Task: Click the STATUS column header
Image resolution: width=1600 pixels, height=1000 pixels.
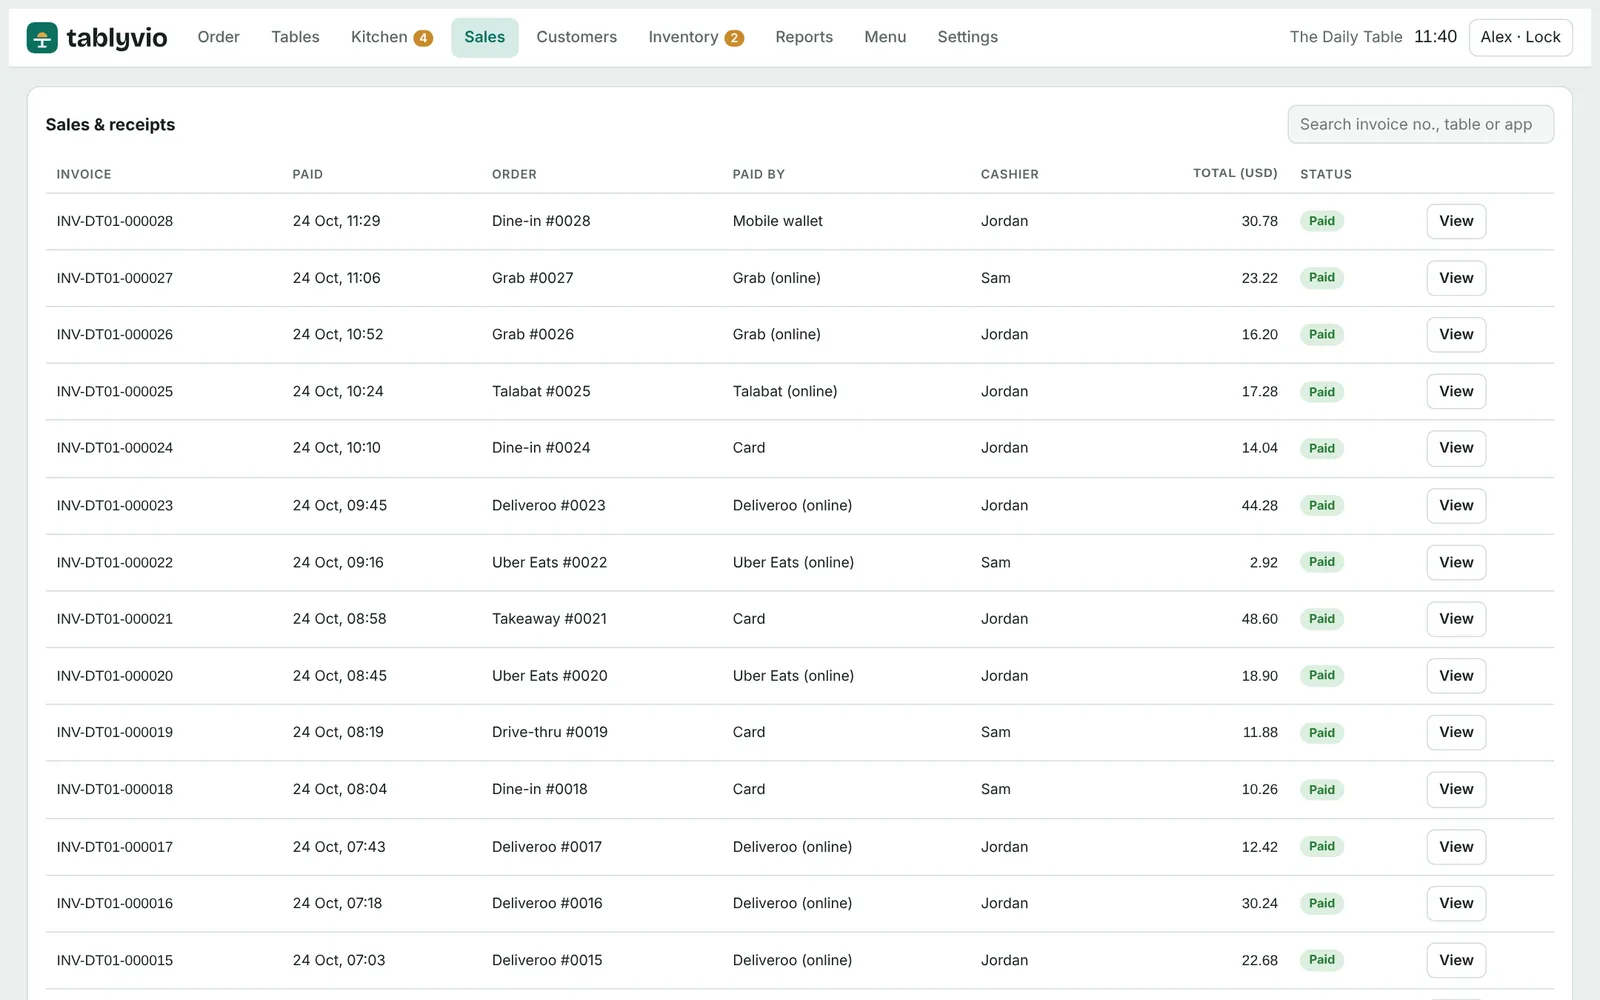Action: click(1326, 174)
